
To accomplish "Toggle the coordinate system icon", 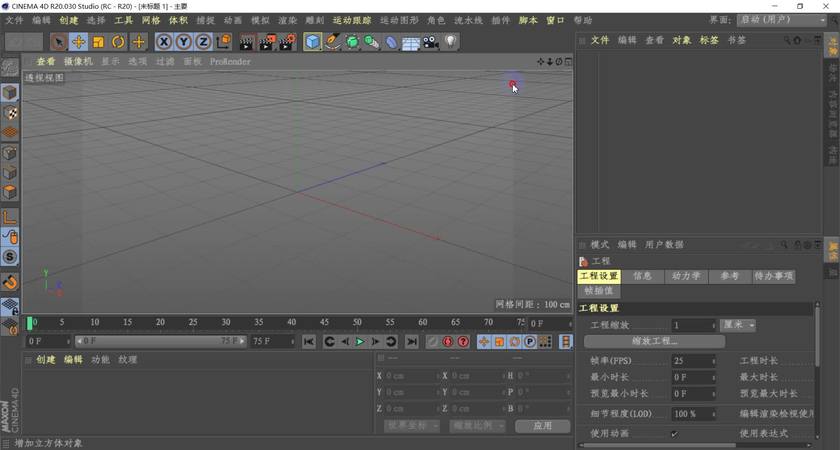I will (x=223, y=42).
